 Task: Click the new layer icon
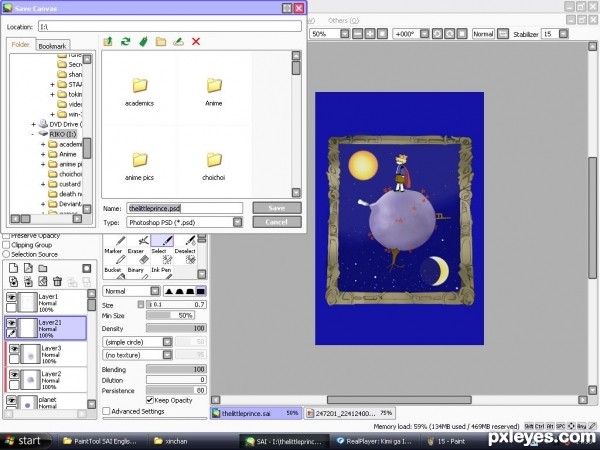[13, 268]
